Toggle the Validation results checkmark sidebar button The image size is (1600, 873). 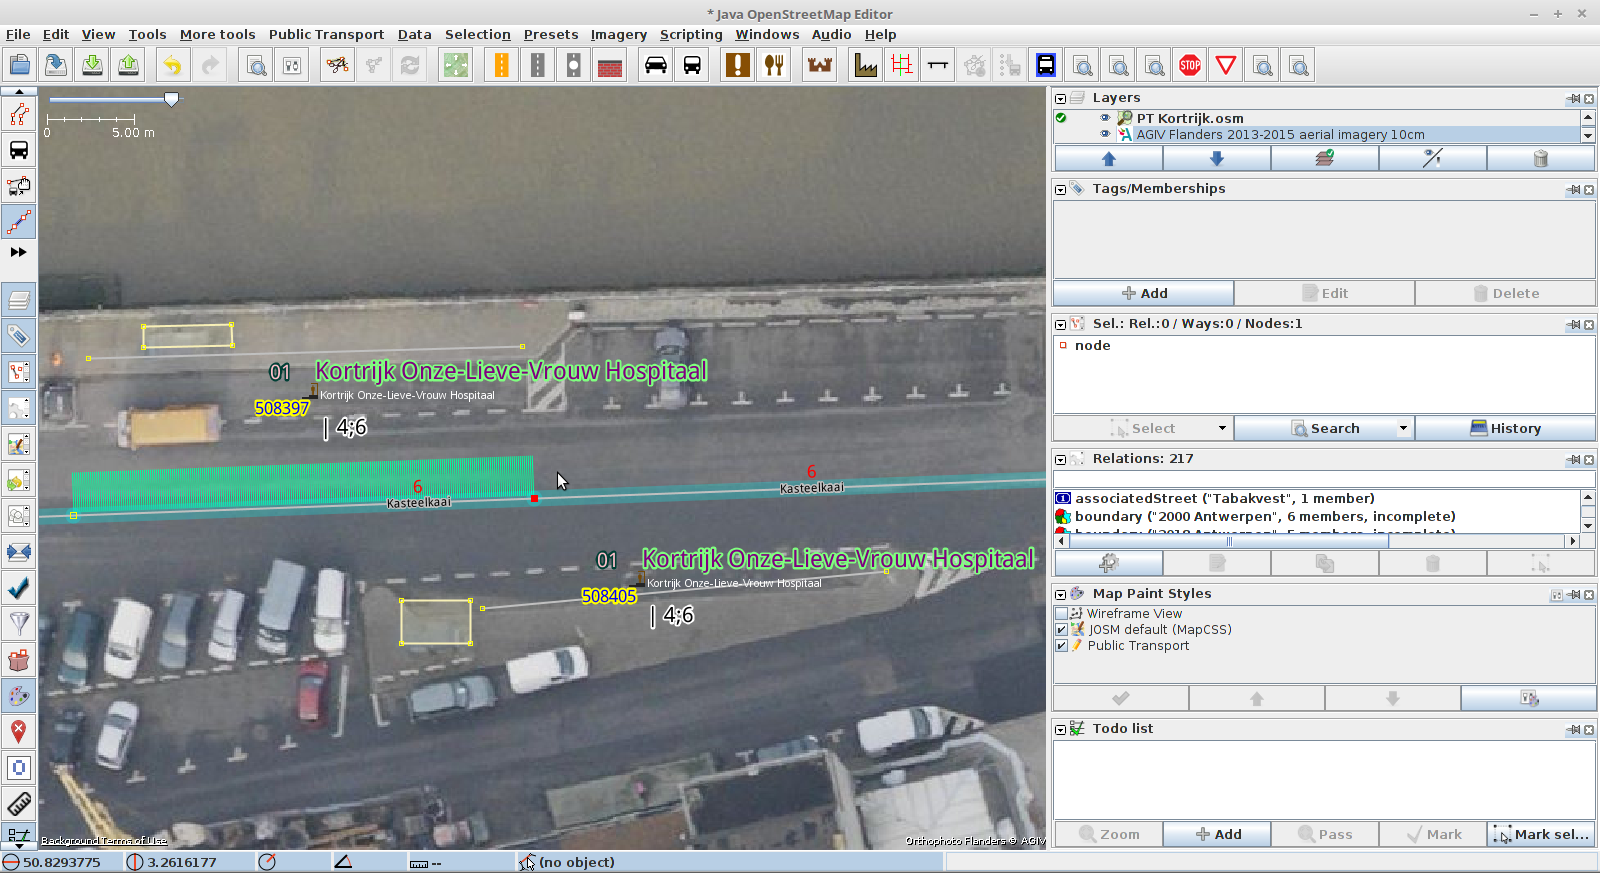(x=19, y=588)
